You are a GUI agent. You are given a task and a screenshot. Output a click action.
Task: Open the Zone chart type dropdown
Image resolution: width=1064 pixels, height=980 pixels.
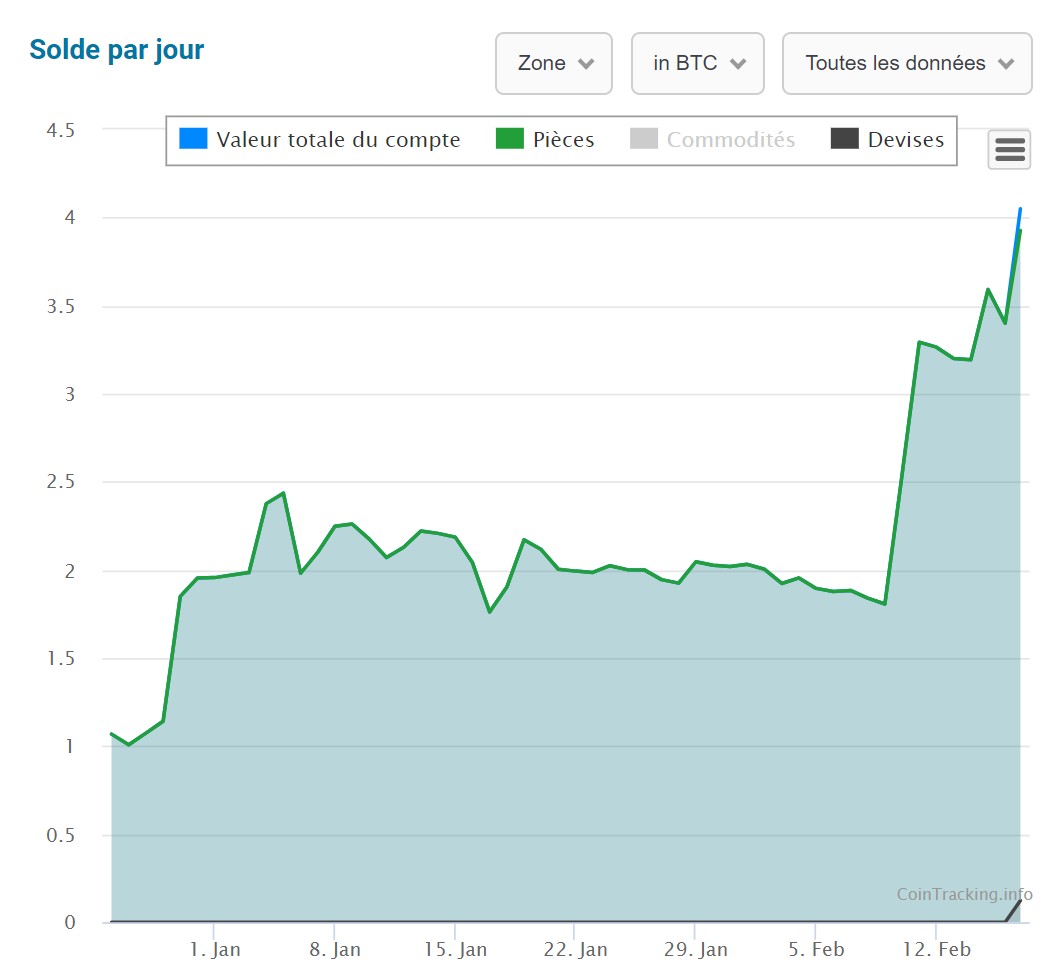click(x=553, y=64)
